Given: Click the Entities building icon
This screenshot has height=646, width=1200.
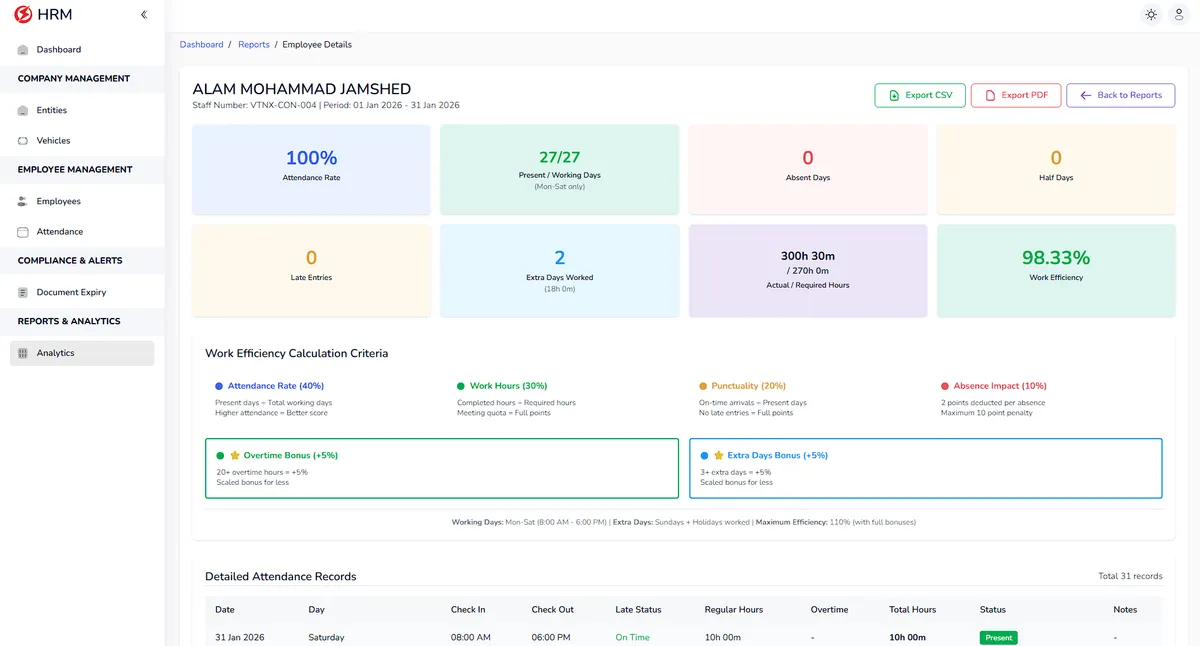Looking at the screenshot, I should 23,110.
